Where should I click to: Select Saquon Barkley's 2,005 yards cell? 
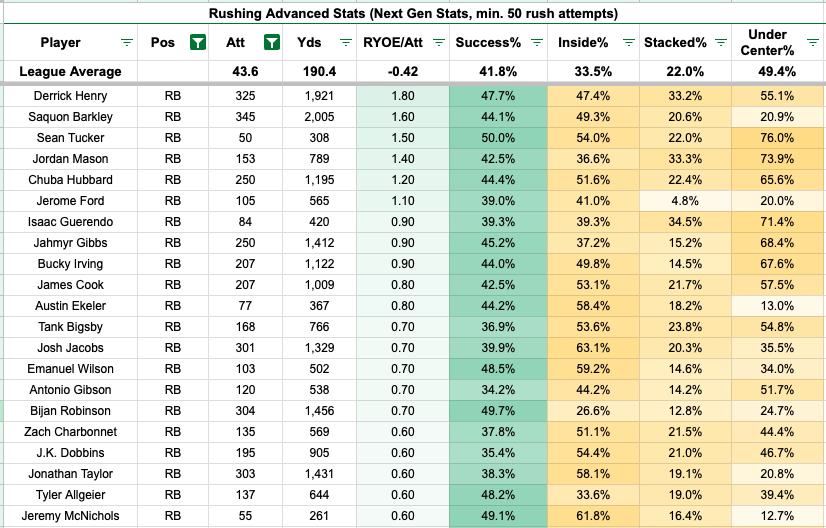319,117
